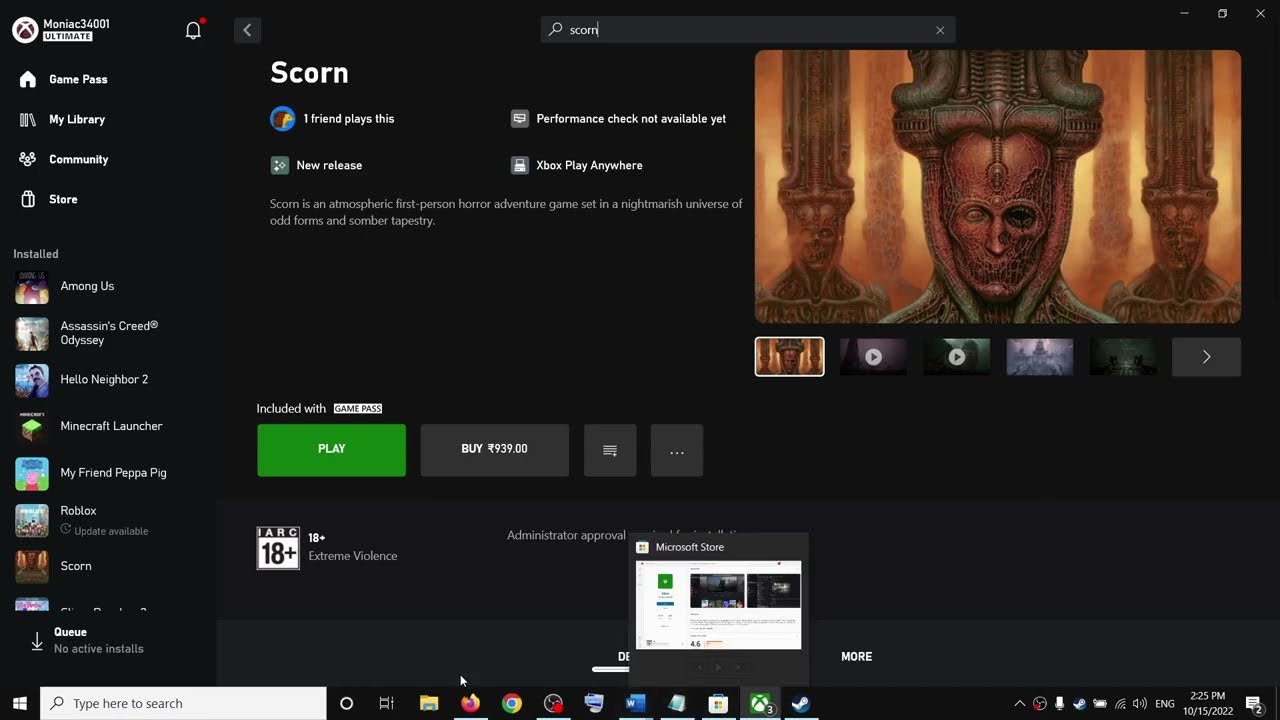This screenshot has width=1280, height=720.
Task: Open File Explorer from the taskbar
Action: tap(429, 704)
